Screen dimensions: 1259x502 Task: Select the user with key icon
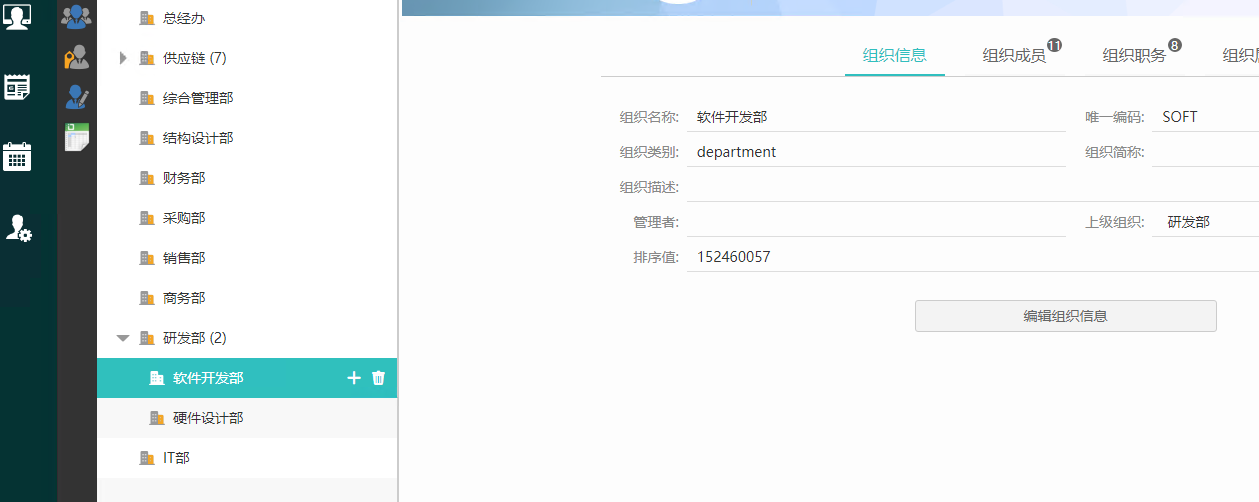pos(76,57)
